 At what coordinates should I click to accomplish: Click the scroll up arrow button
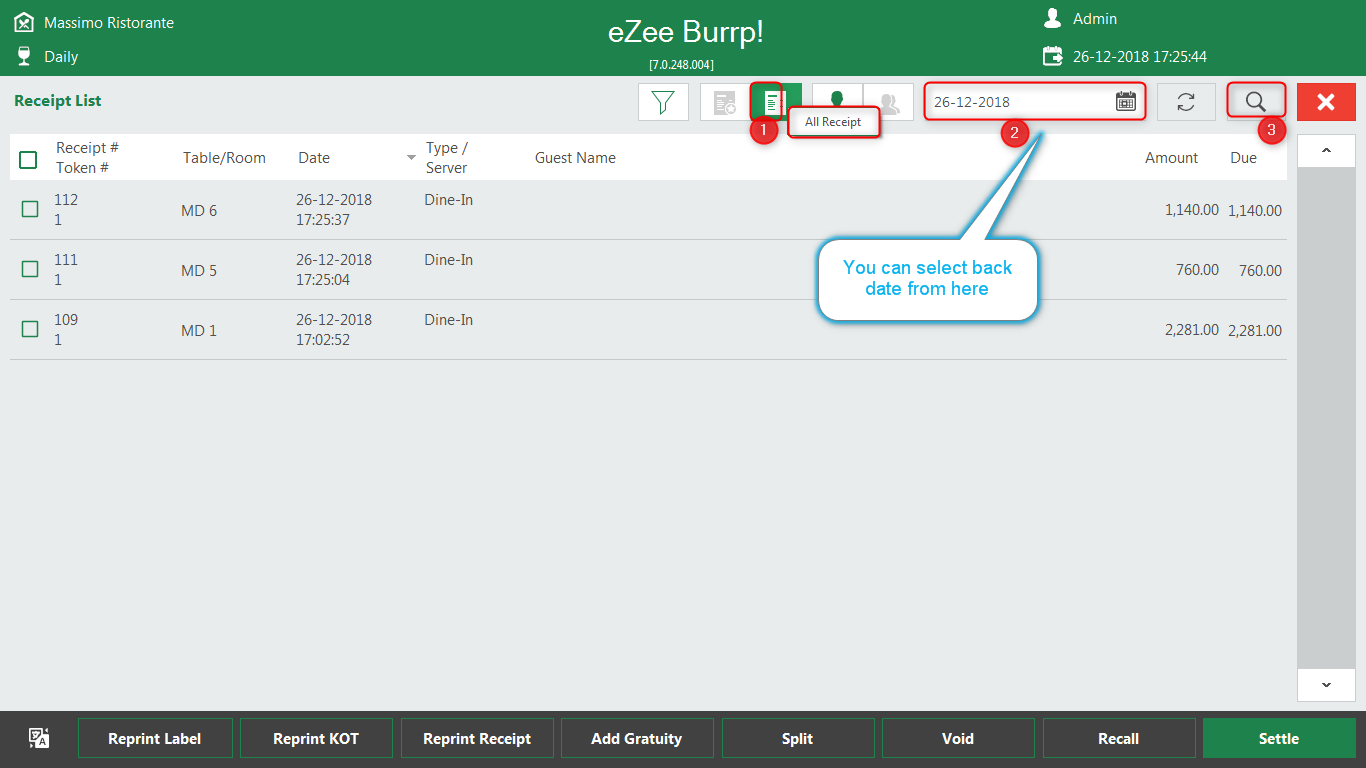pos(1326,151)
